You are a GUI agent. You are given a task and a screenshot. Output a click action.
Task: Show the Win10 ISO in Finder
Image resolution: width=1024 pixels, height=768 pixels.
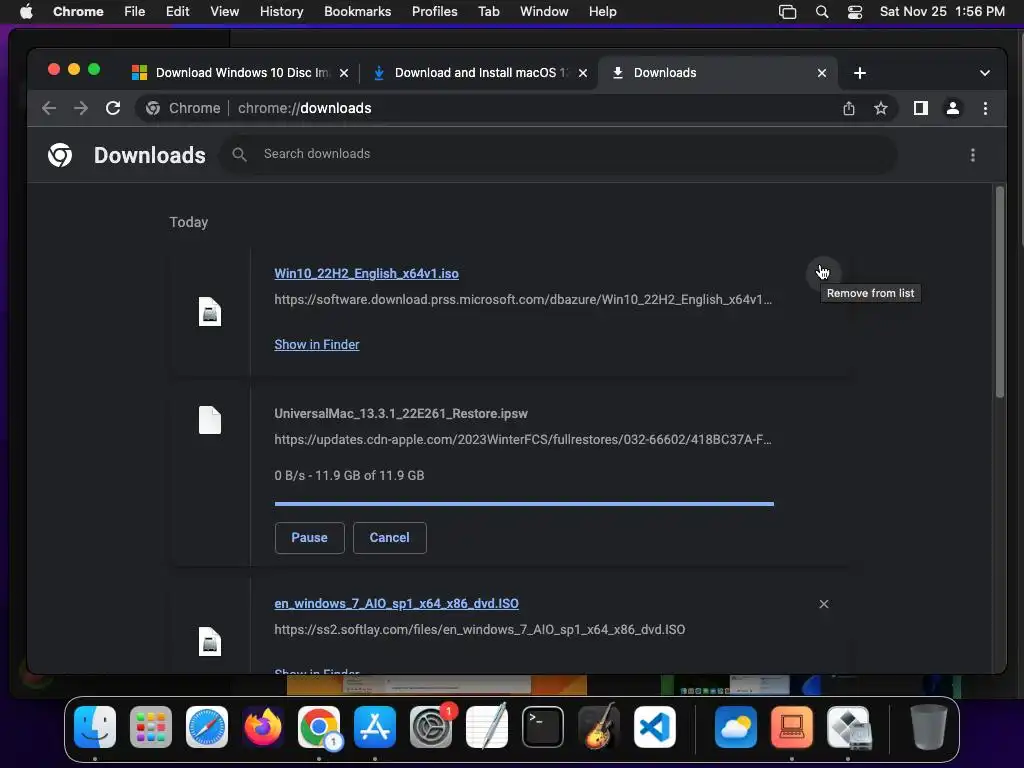[317, 344]
